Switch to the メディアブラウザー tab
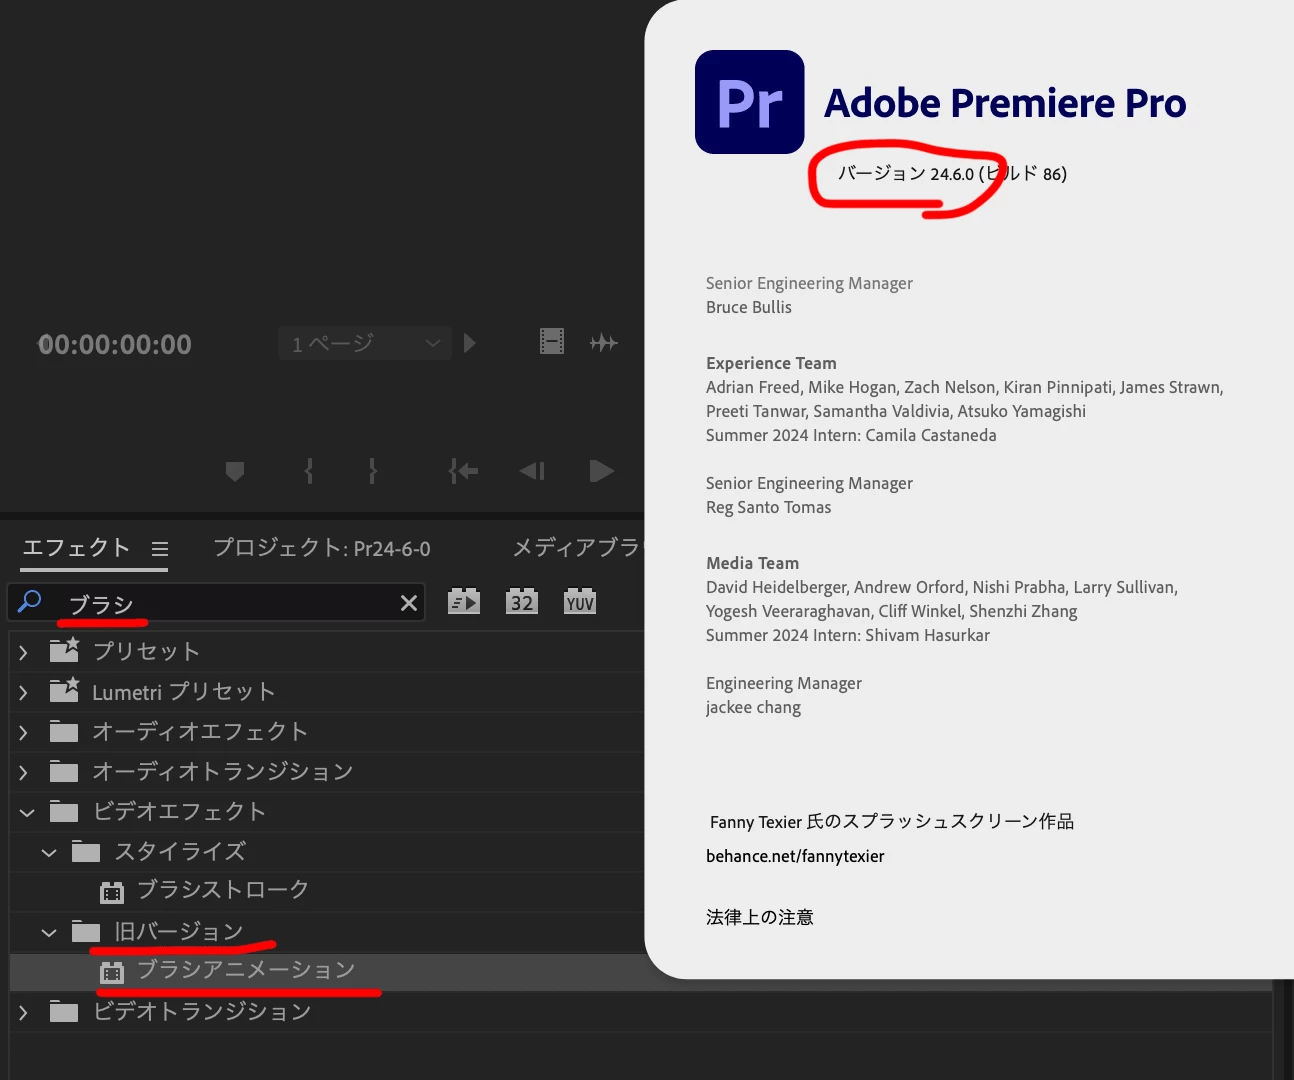Screen dimensions: 1294x1080 tap(578, 548)
